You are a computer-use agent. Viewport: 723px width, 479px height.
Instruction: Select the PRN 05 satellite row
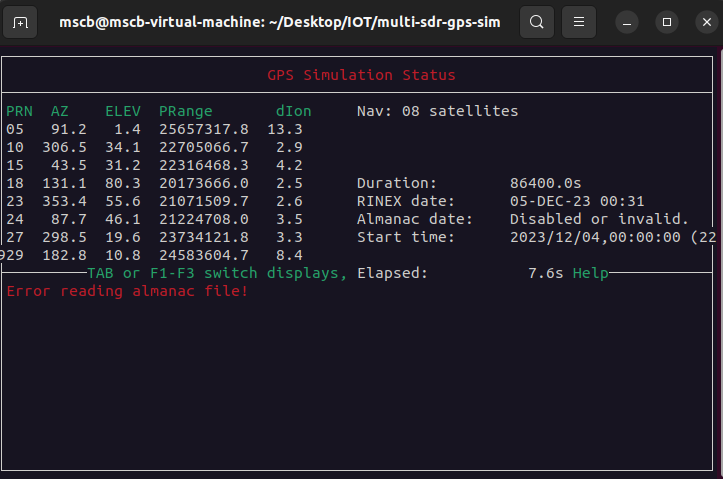point(154,129)
